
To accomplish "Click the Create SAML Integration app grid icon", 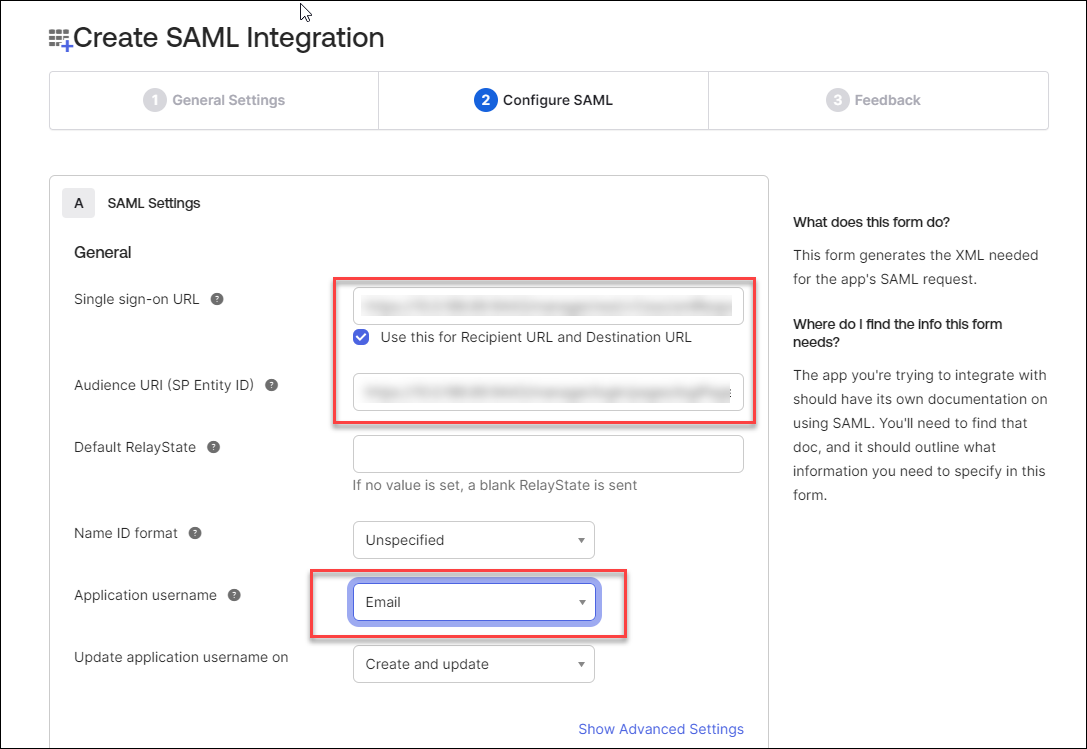I will click(60, 40).
